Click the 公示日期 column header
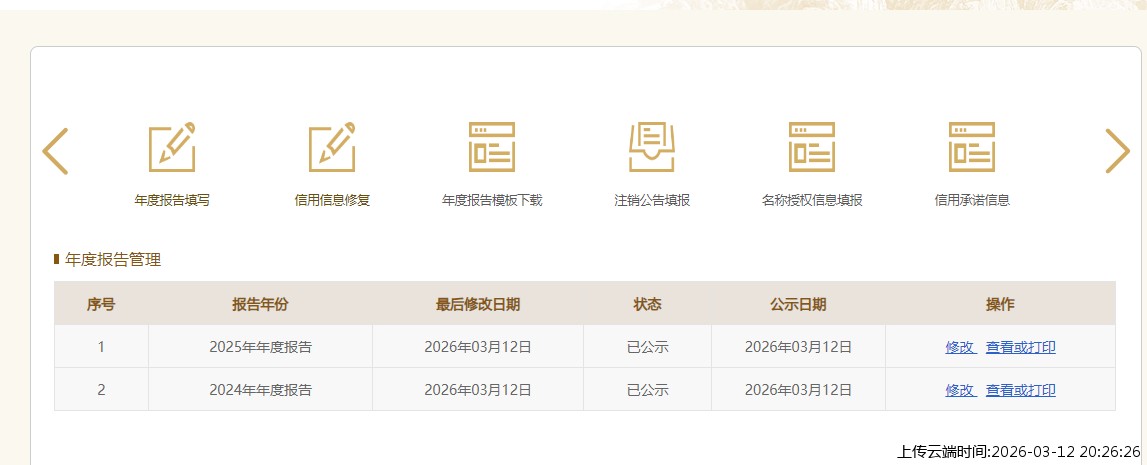1147x465 pixels. click(798, 304)
